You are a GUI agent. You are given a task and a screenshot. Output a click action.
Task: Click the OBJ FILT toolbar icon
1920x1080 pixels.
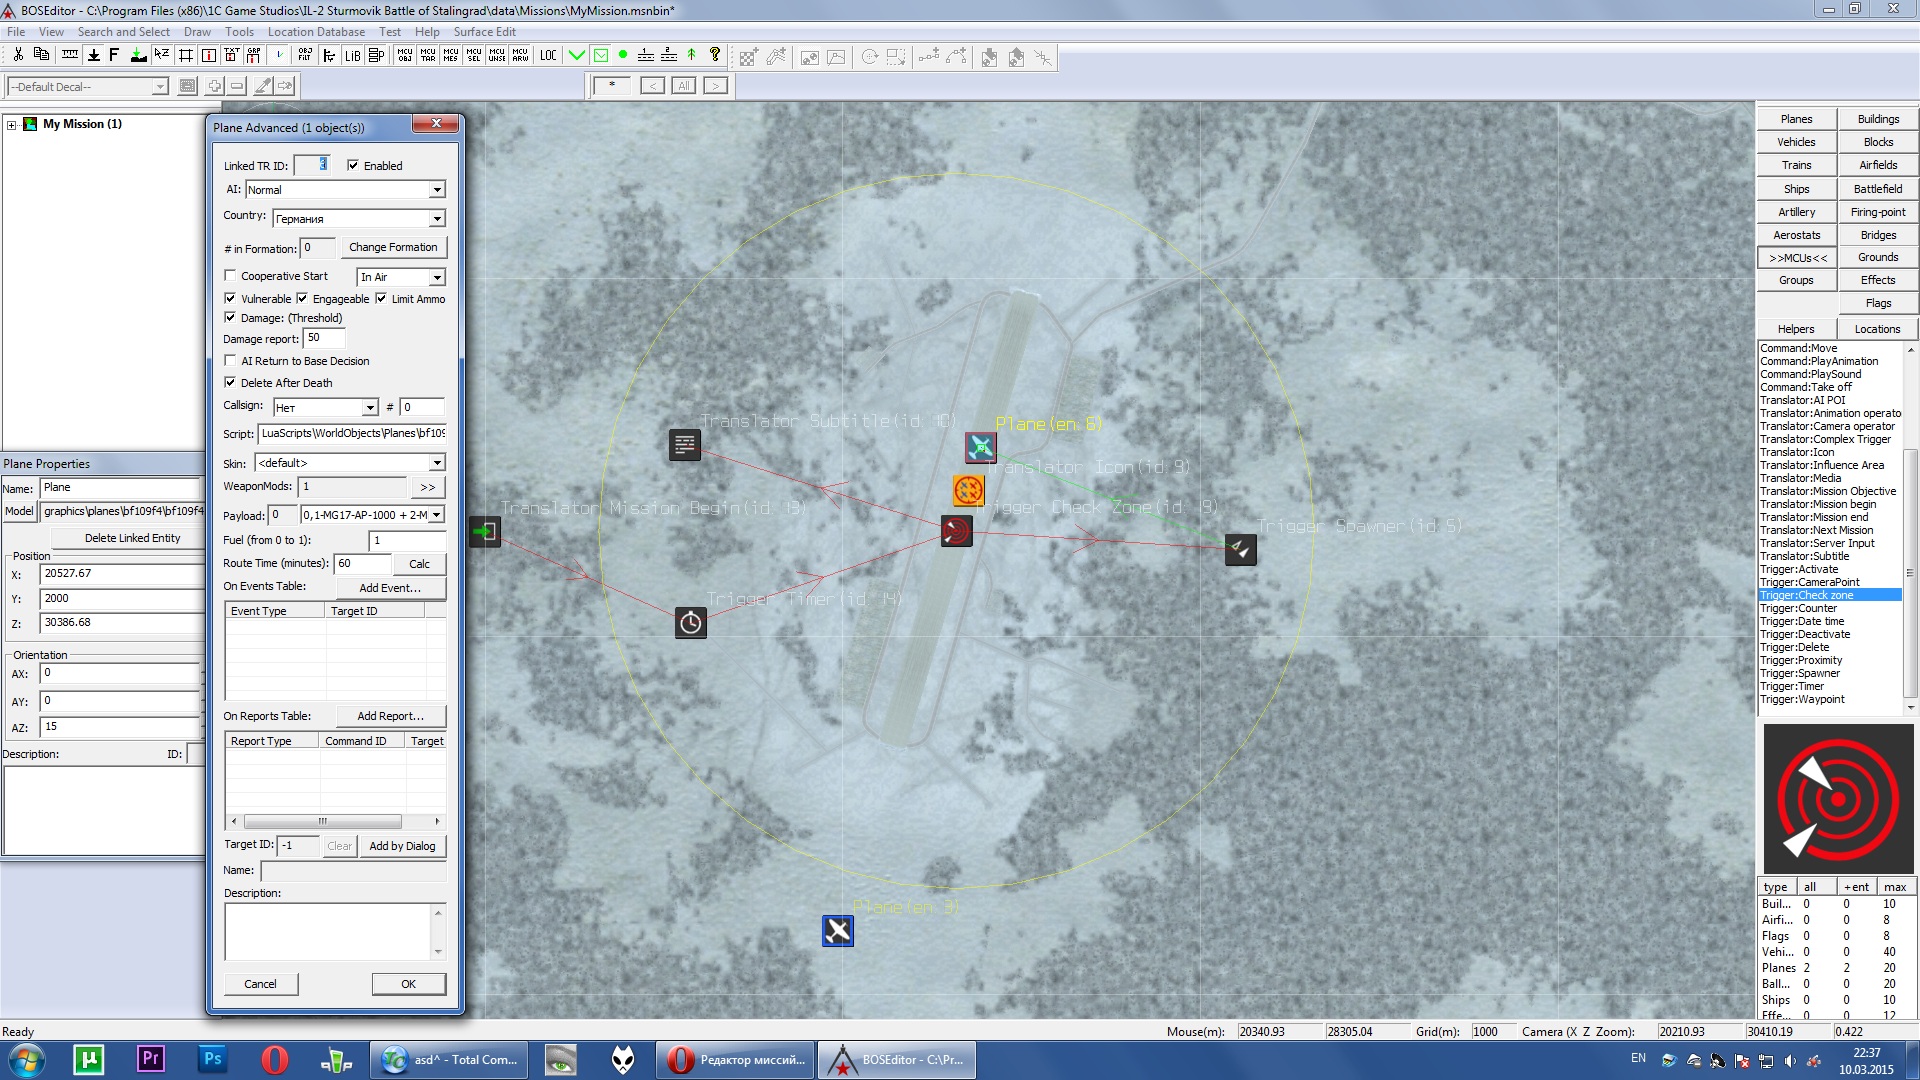pyautogui.click(x=305, y=55)
